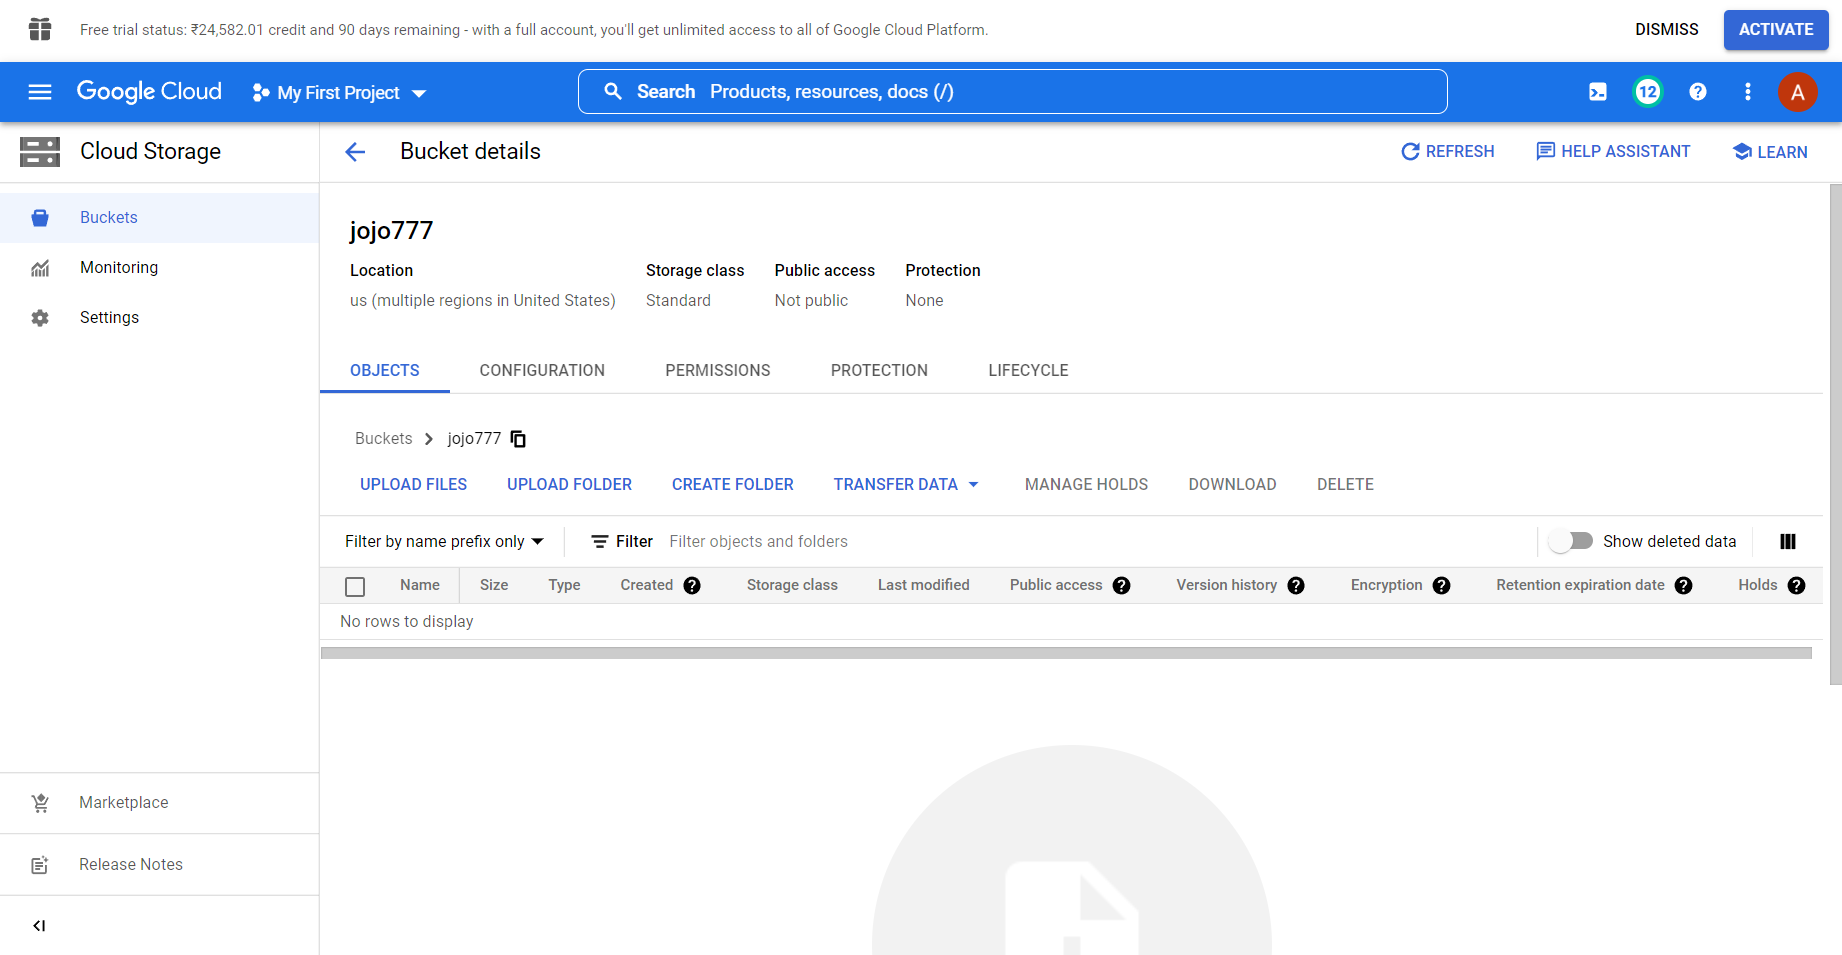Click the Marketplace cart icon

tap(40, 803)
